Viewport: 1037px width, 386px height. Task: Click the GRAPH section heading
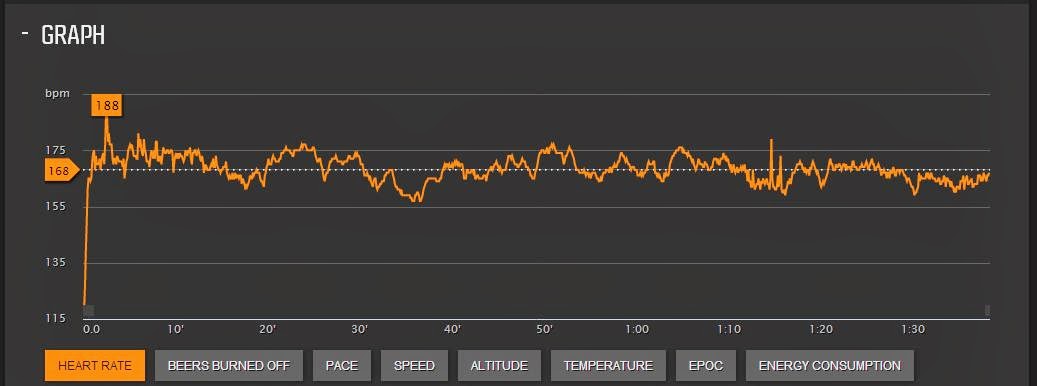[x=73, y=35]
